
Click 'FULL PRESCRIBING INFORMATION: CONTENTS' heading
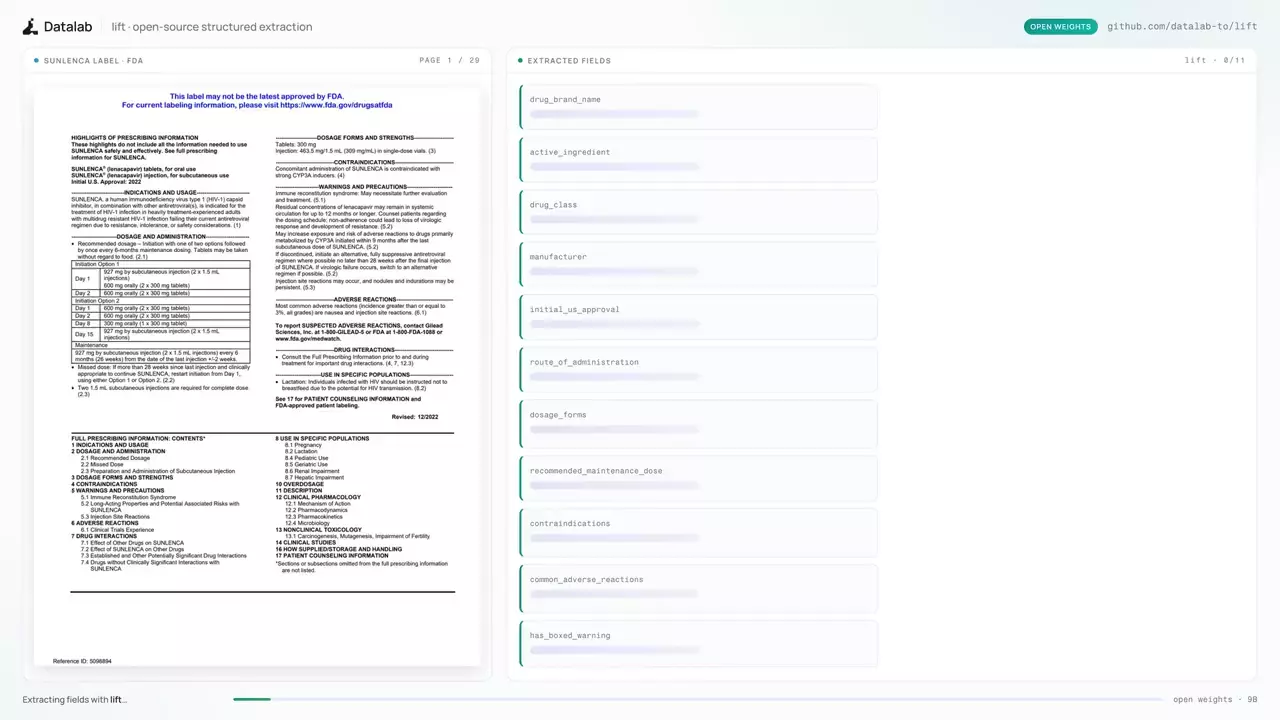click(138, 439)
